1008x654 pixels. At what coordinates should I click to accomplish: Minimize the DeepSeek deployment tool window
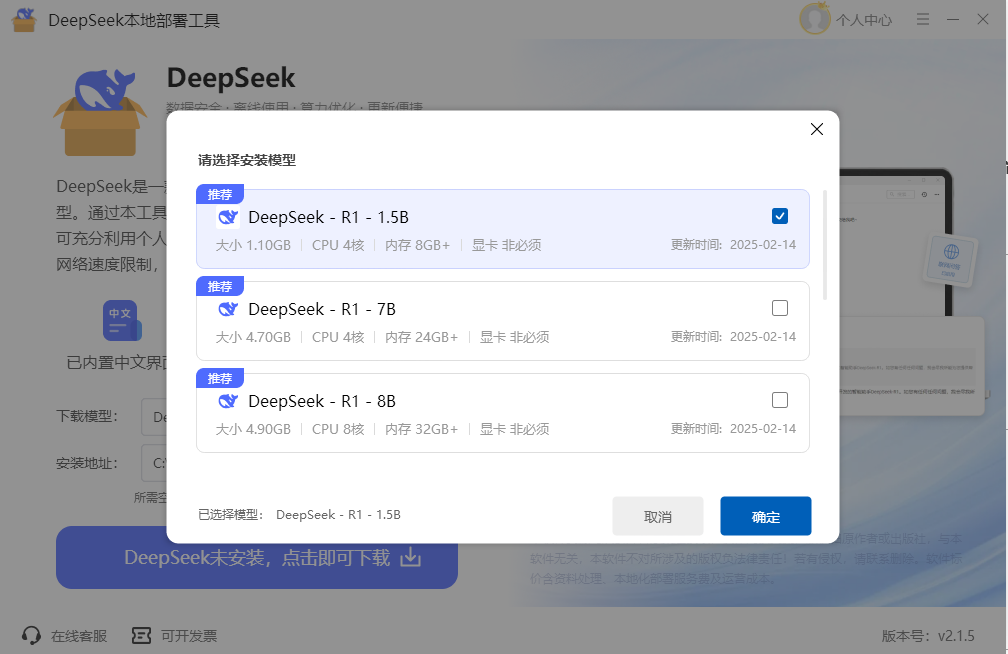point(953,19)
